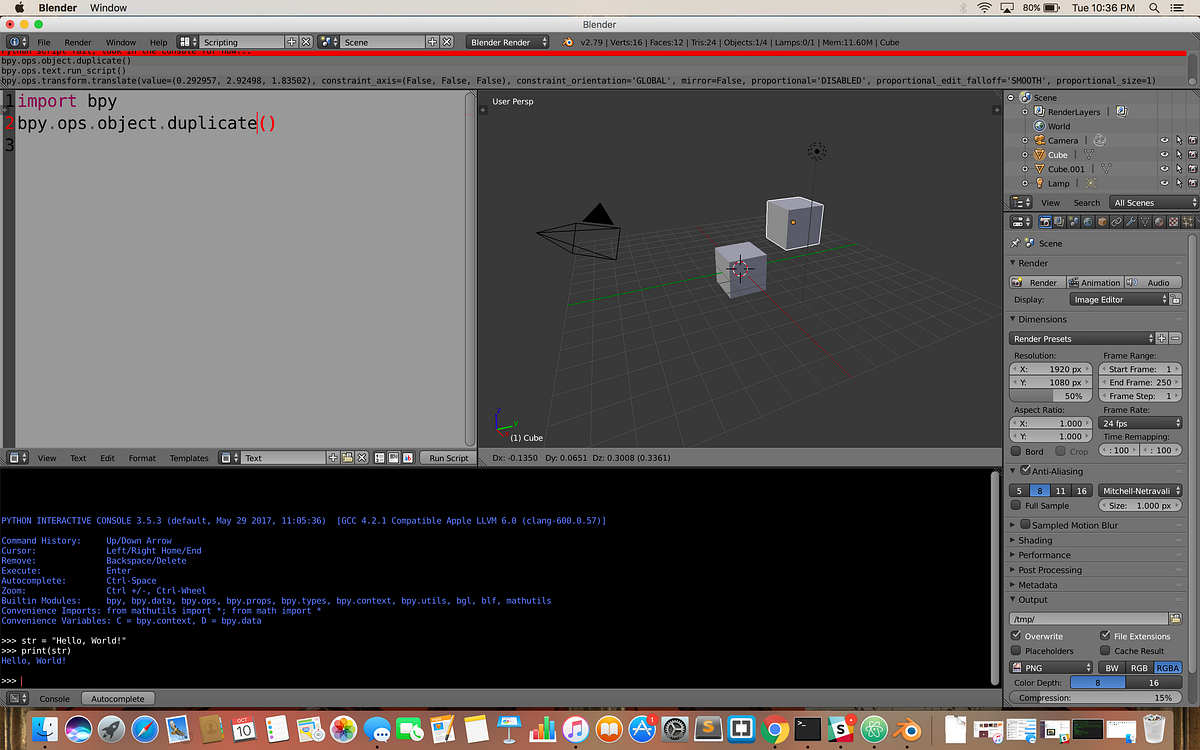1200x750 pixels.
Task: Open the Modifiers wrench icon
Action: pos(1131,222)
